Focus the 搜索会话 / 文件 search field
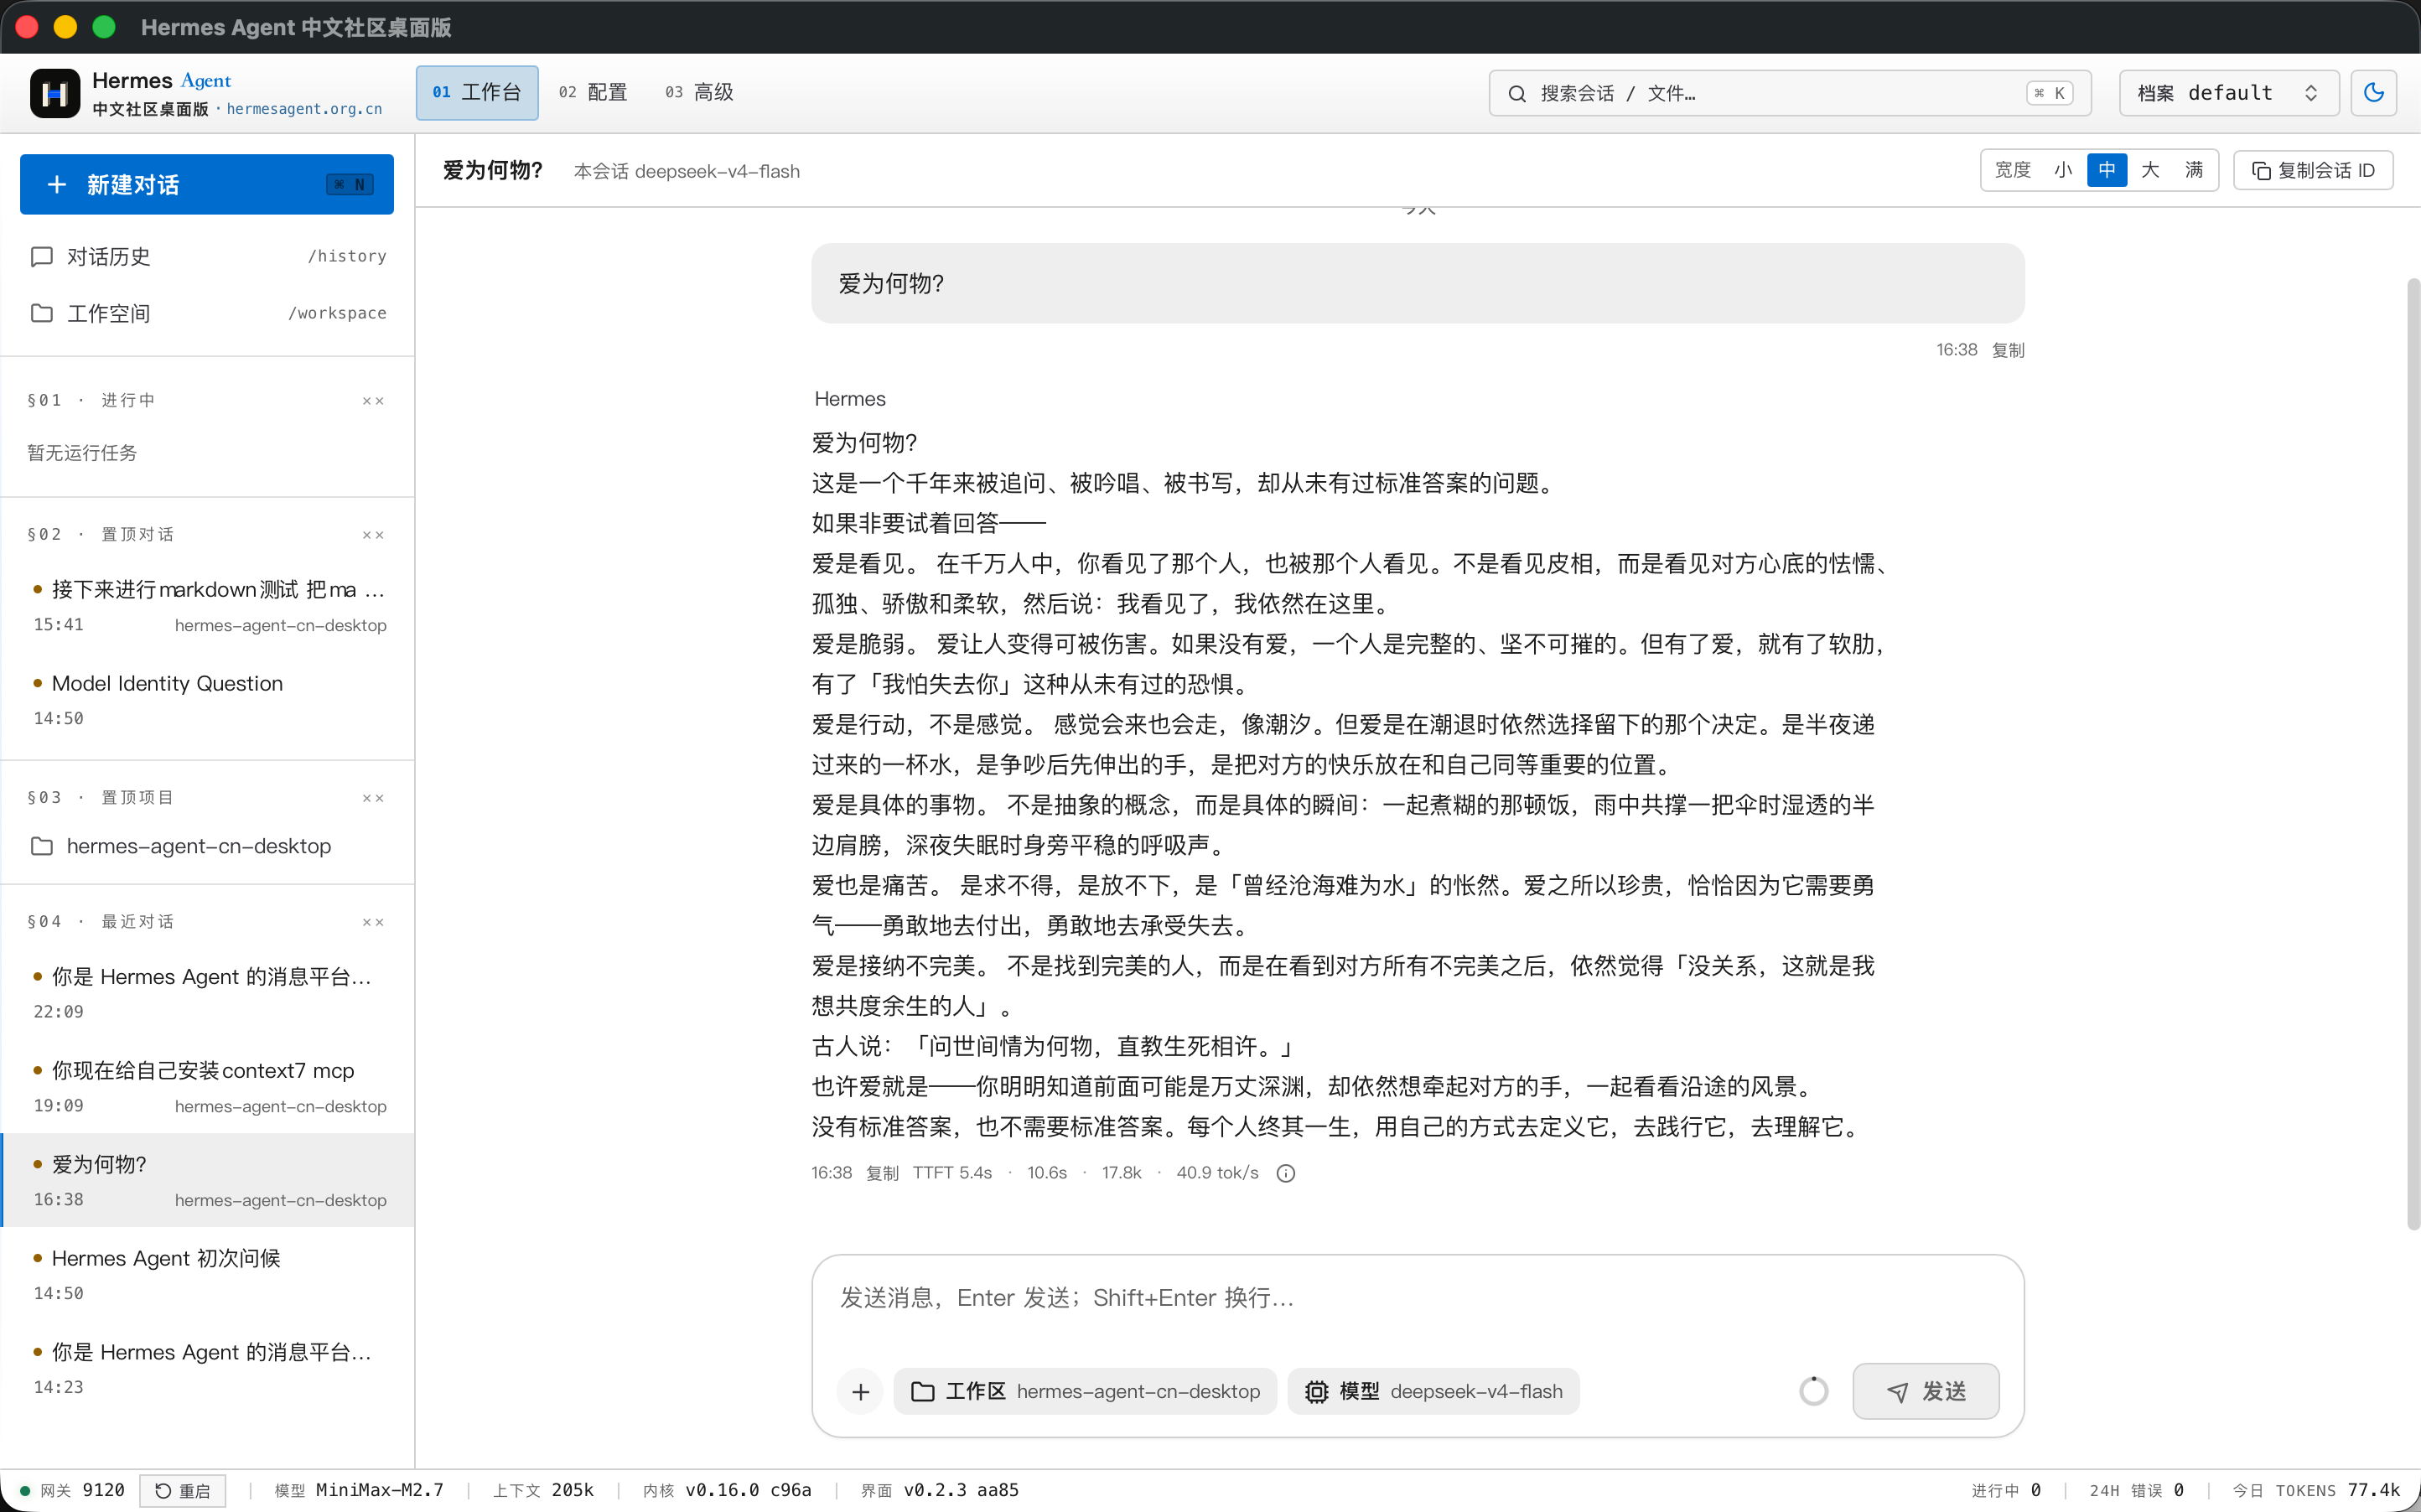The width and height of the screenshot is (2421, 1512). pos(1789,93)
